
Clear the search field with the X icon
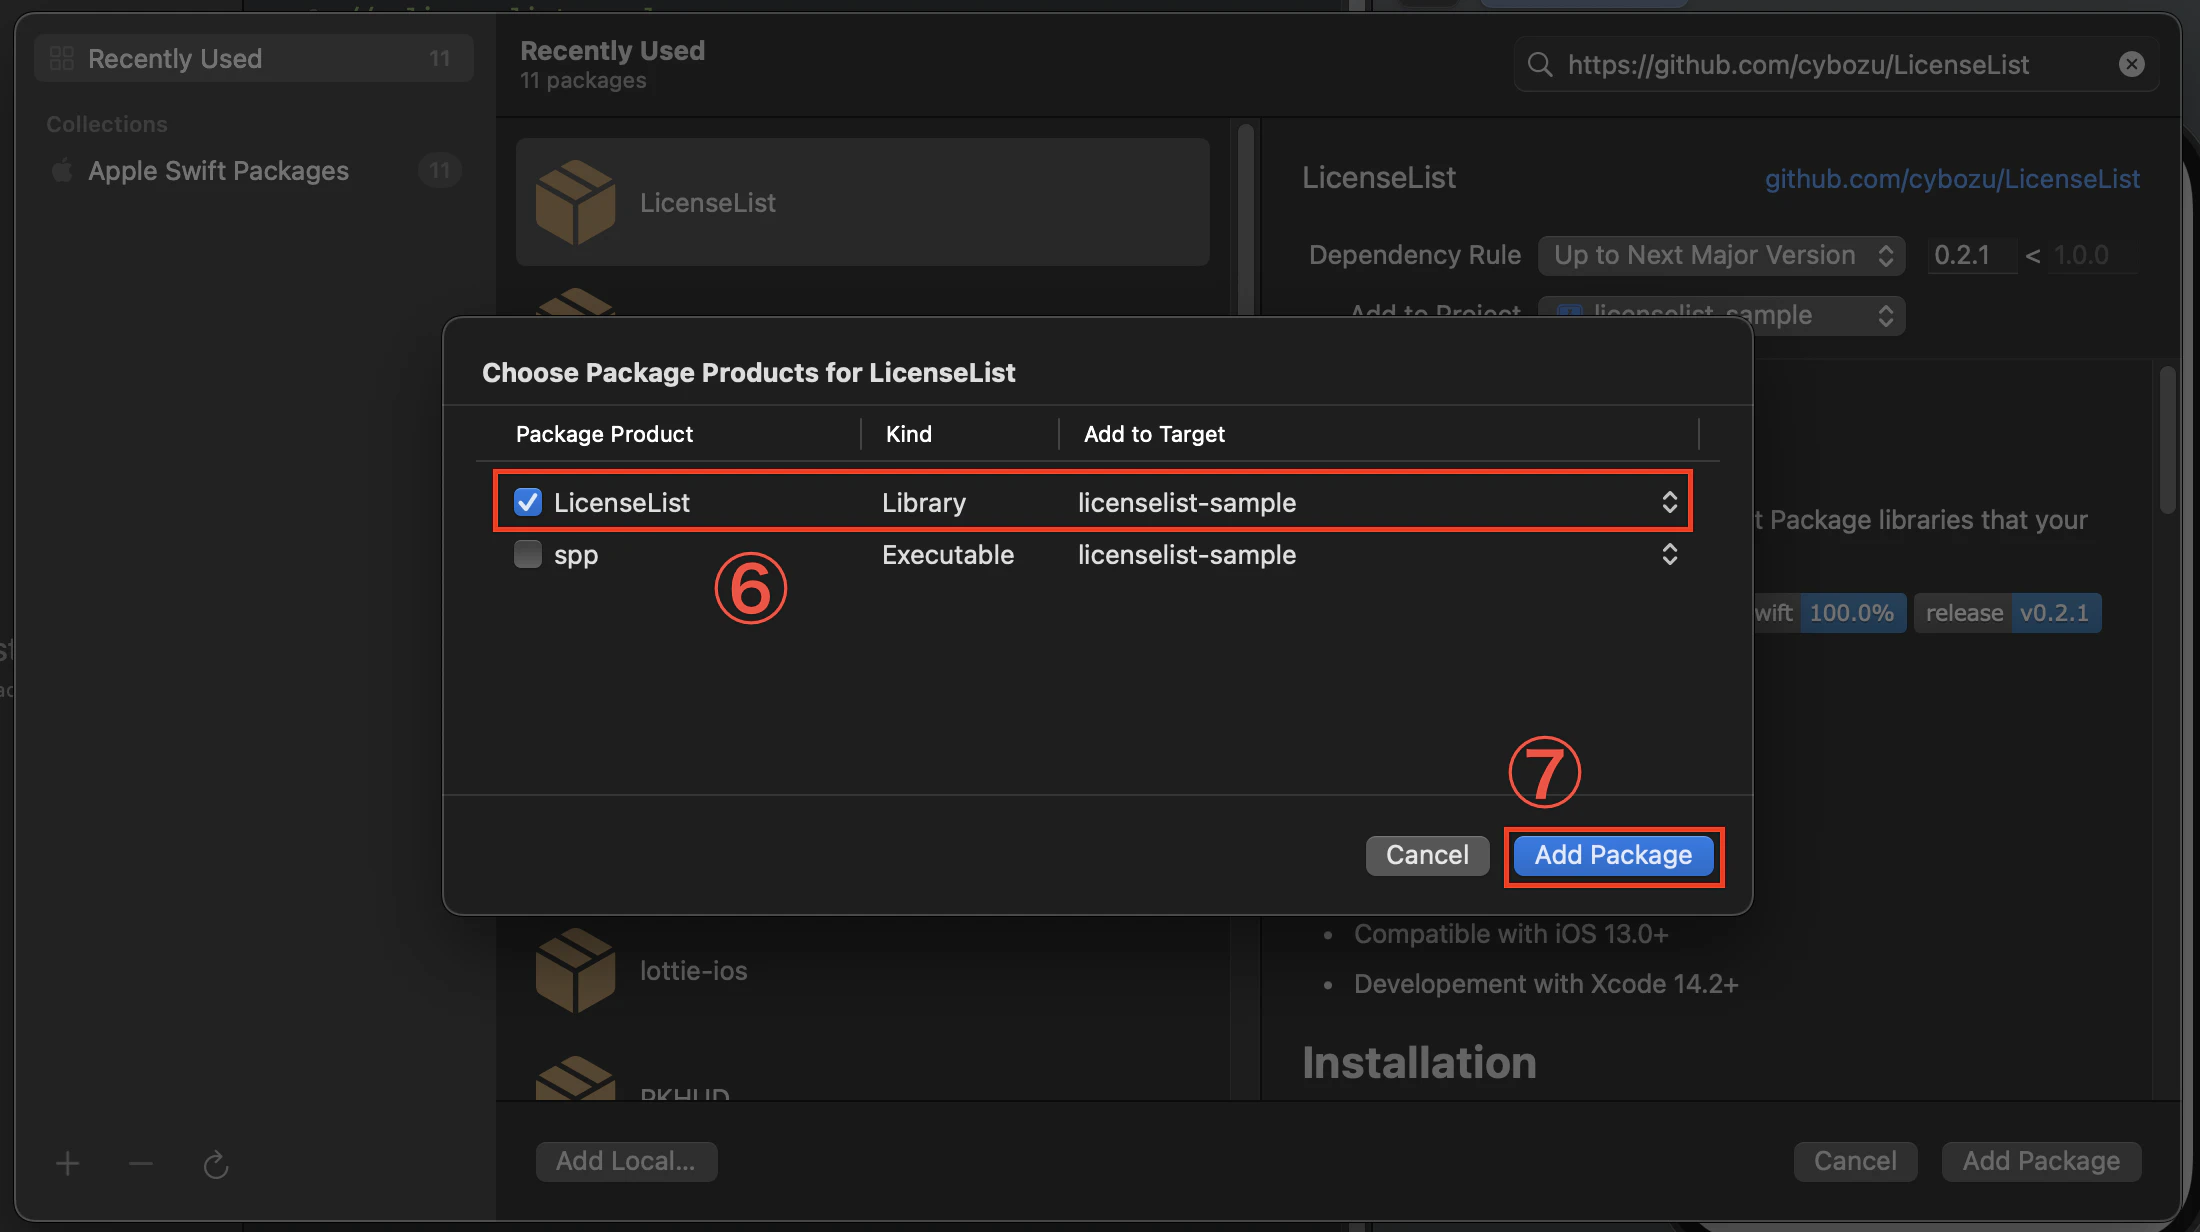tap(2131, 65)
